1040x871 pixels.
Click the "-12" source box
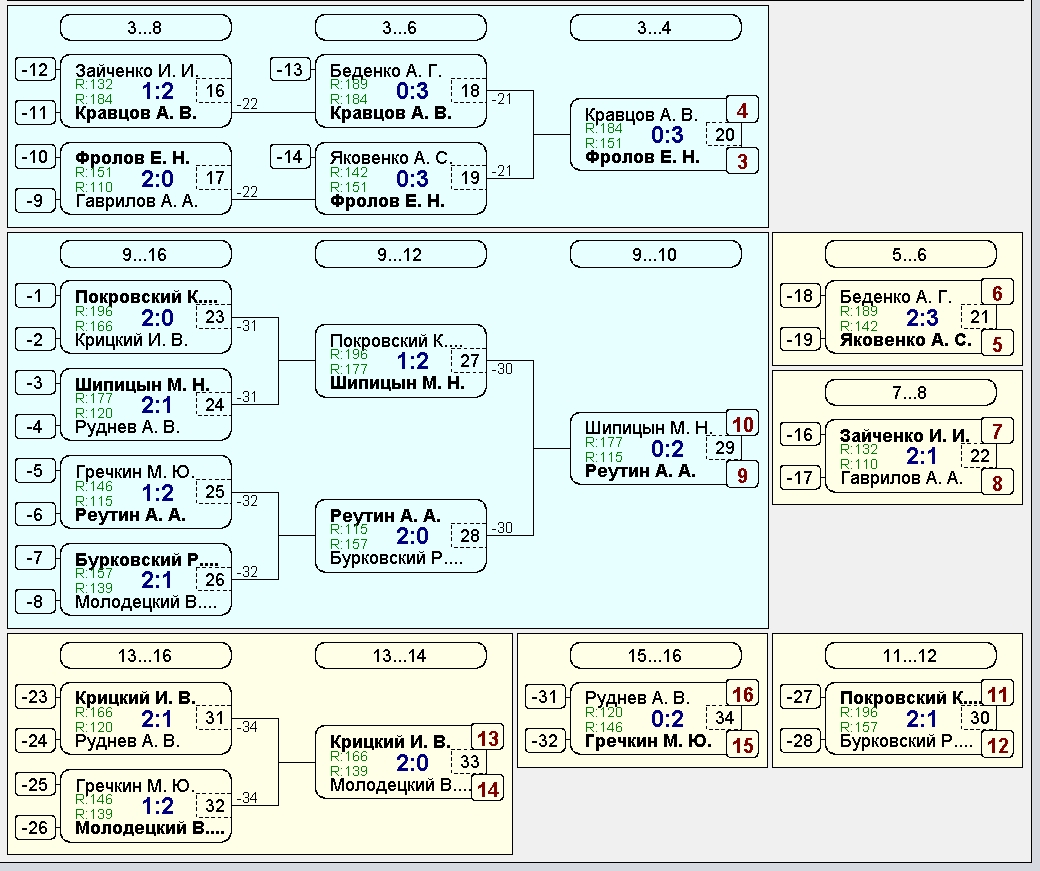(x=34, y=69)
